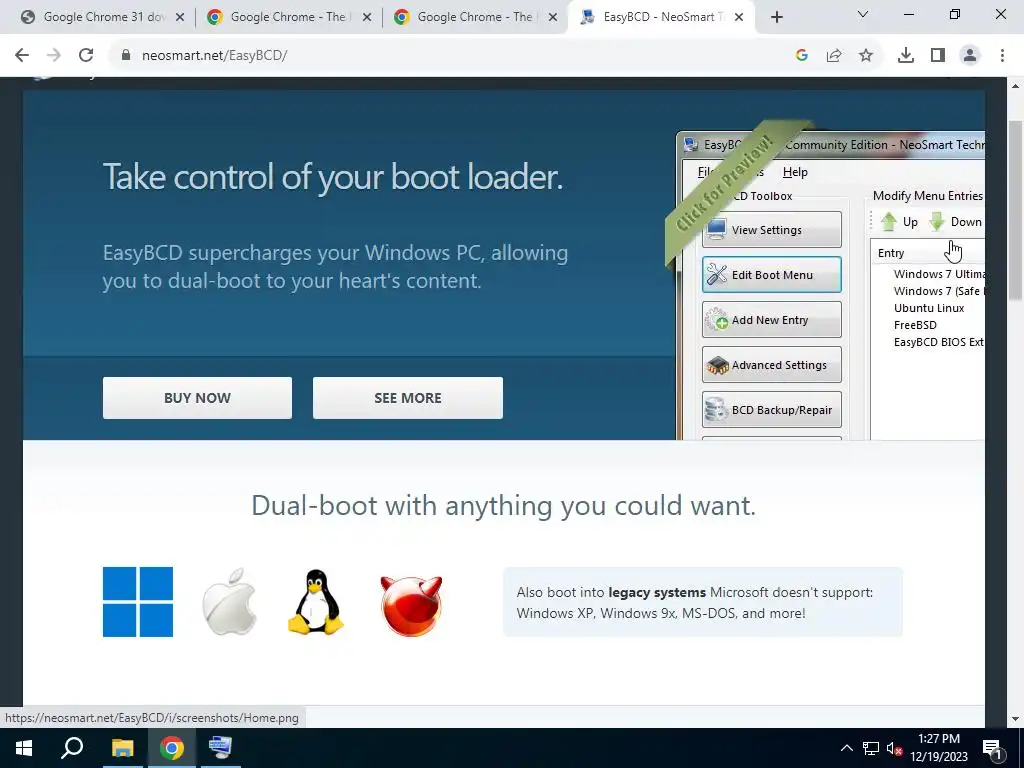Viewport: 1024px width, 768px height.
Task: Click the network tray icon
Action: 871,748
